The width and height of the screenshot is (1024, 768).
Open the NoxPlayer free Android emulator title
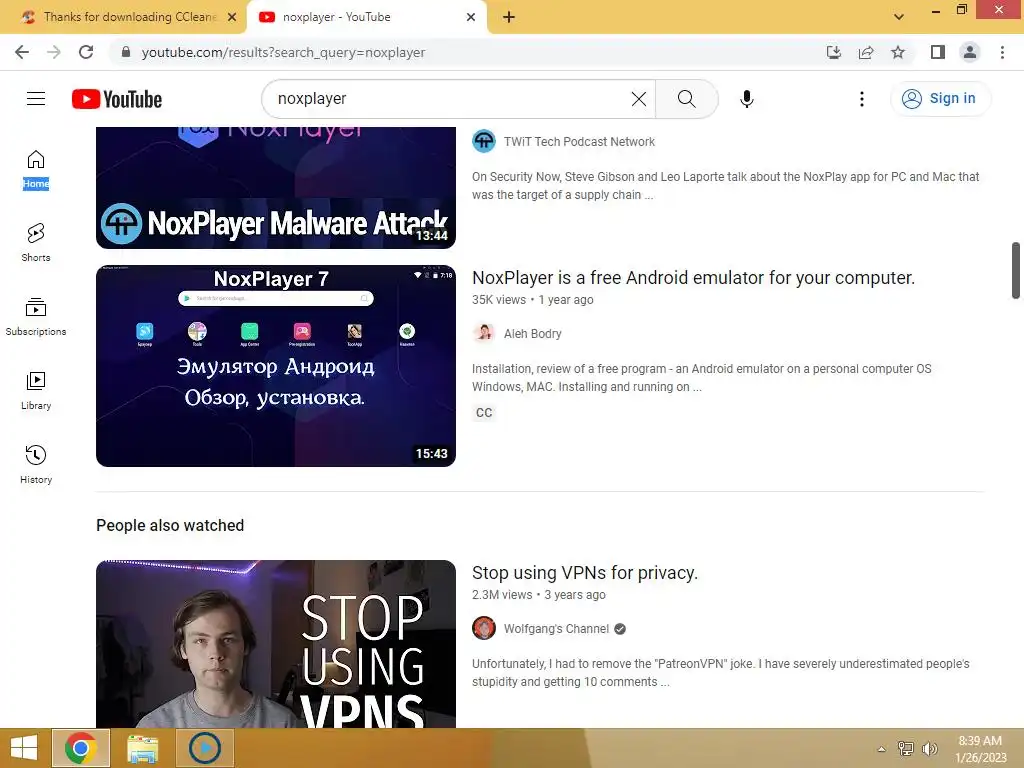click(x=693, y=278)
